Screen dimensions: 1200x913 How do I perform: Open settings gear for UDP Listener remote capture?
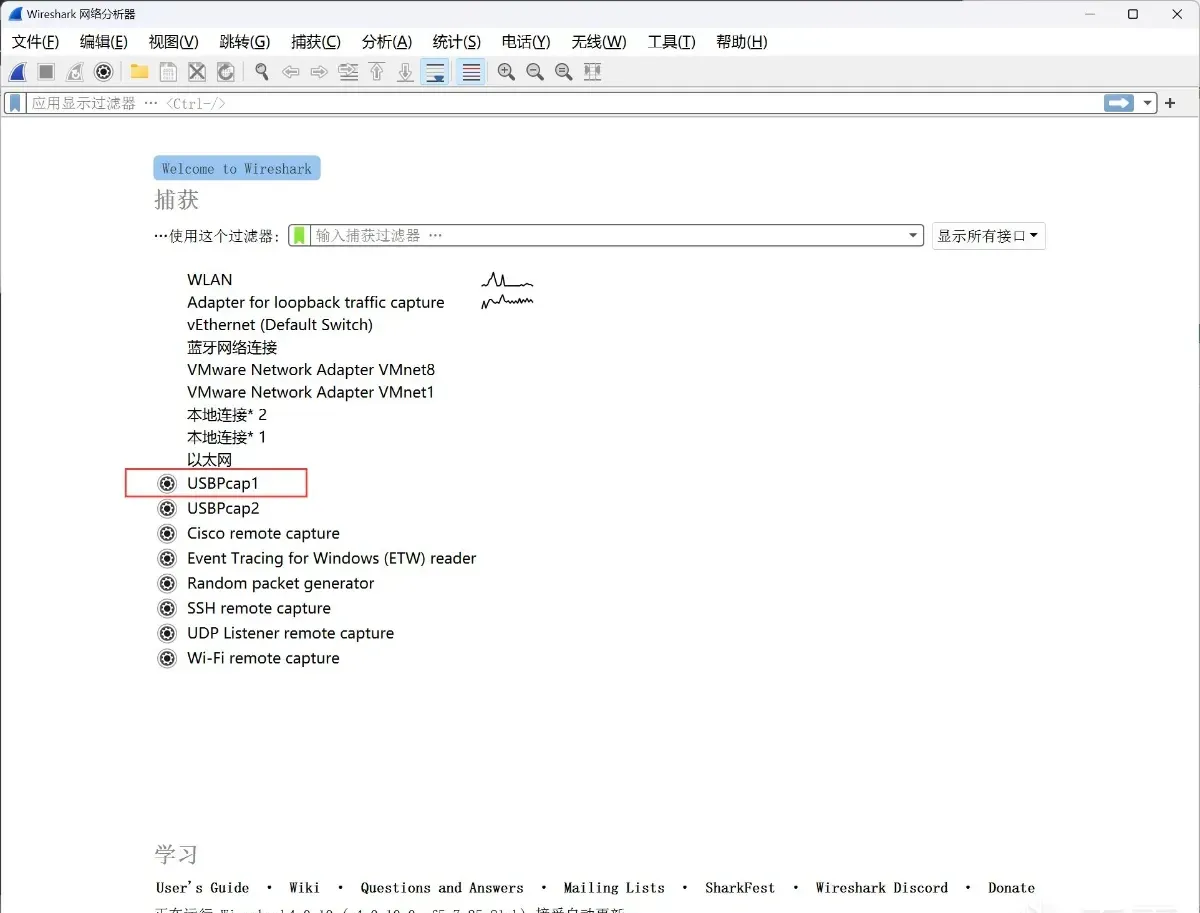(x=167, y=633)
